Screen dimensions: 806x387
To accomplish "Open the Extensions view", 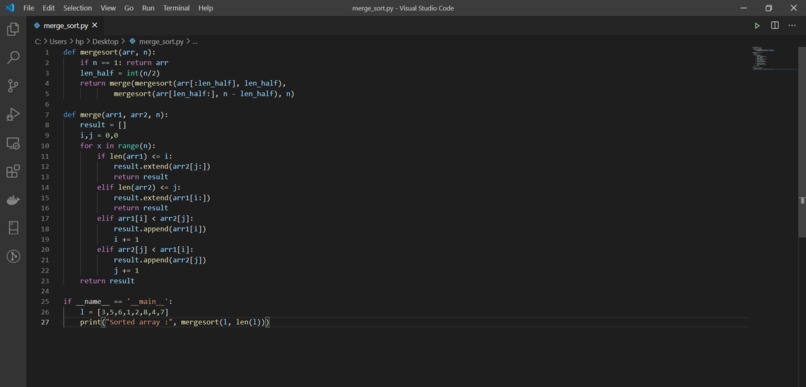I will tap(13, 171).
